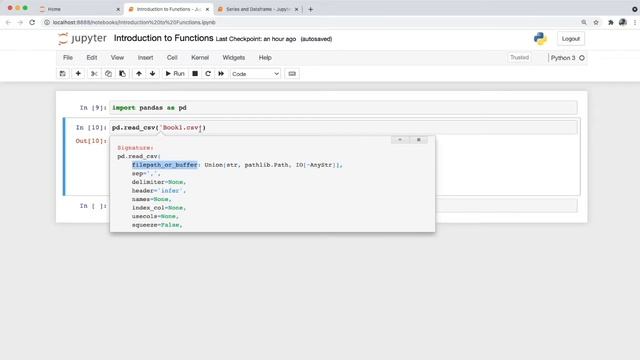640x360 pixels.
Task: Save notebook with the floppy disk icon
Action: click(62, 73)
